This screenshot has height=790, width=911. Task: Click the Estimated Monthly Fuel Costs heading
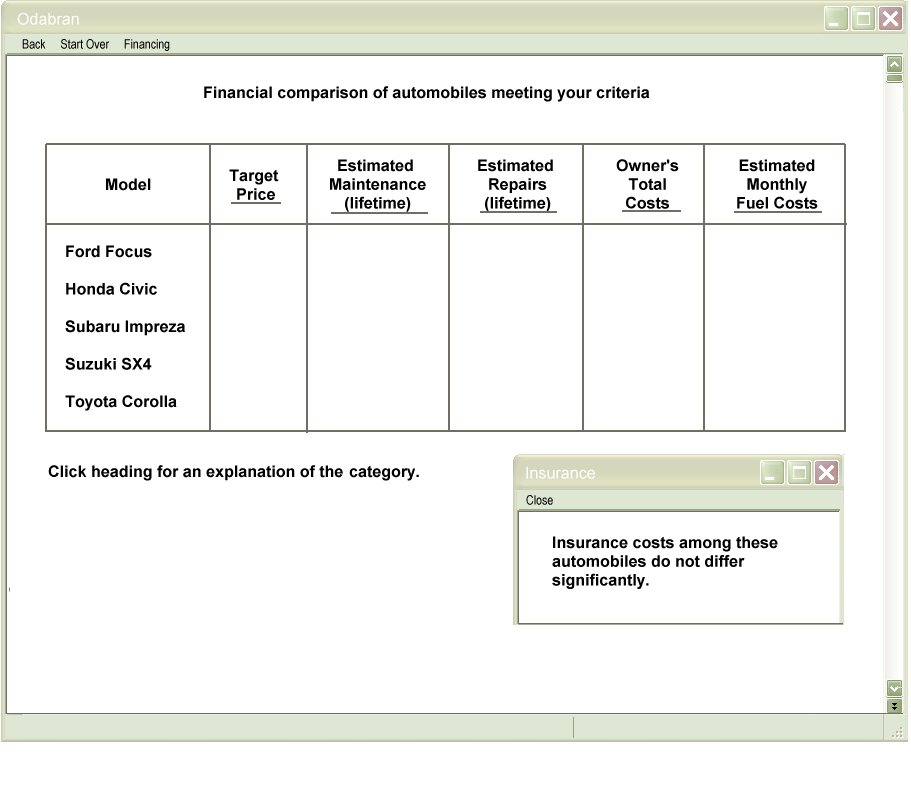tap(777, 184)
